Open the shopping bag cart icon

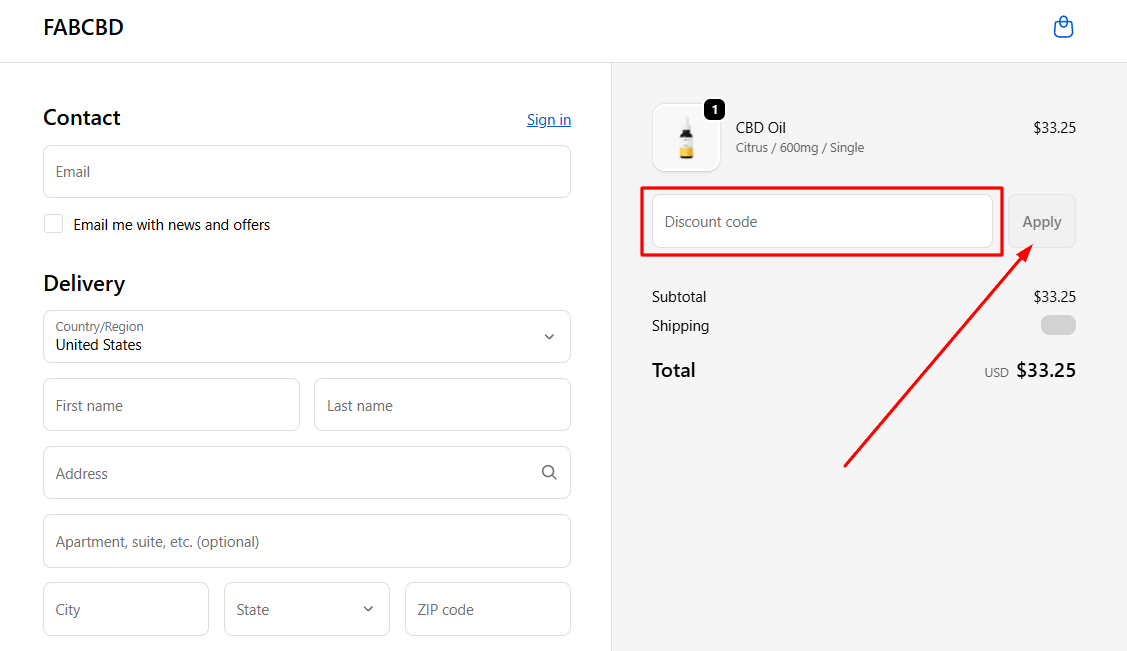pos(1063,27)
